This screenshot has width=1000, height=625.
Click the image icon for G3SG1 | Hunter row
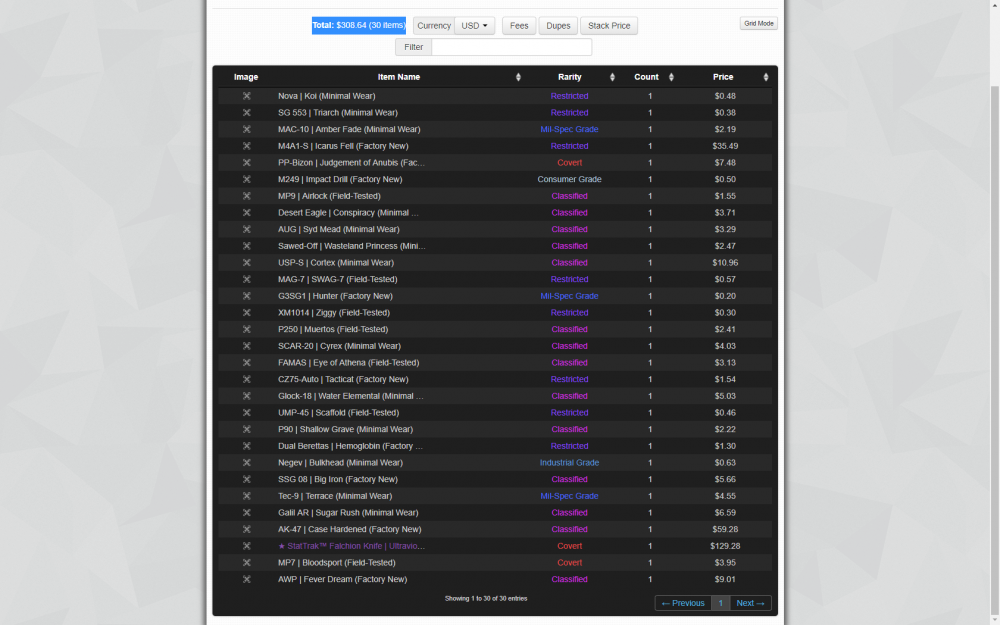click(246, 296)
